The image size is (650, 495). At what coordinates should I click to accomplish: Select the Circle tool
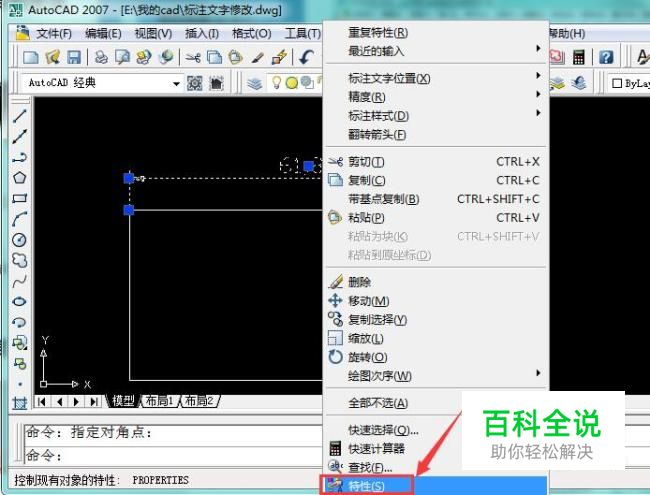[x=19, y=240]
